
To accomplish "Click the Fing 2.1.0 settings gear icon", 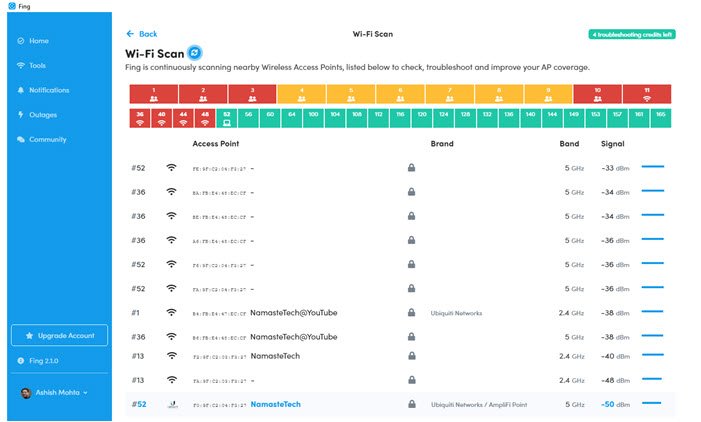I will pyautogui.click(x=21, y=360).
